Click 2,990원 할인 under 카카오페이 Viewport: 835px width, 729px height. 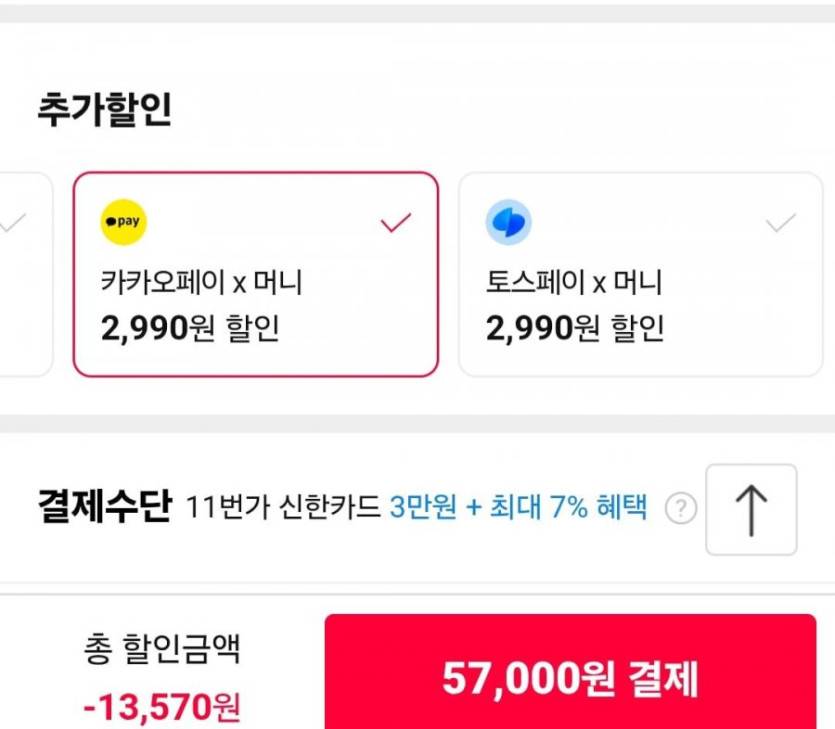[190, 328]
